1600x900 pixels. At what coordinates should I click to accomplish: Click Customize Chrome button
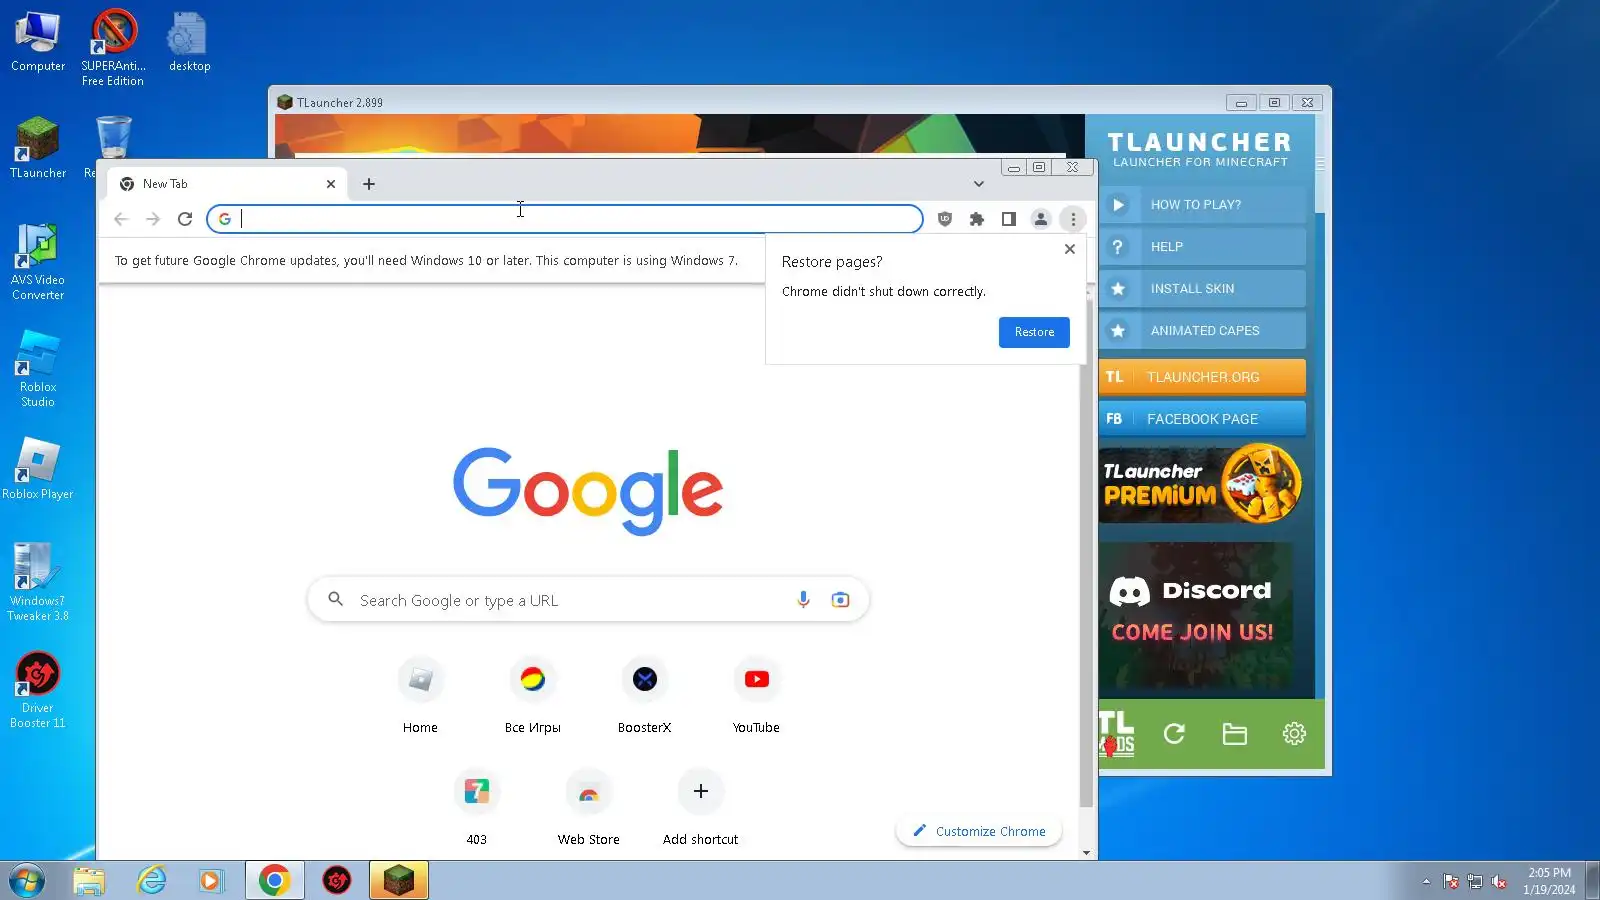[979, 831]
